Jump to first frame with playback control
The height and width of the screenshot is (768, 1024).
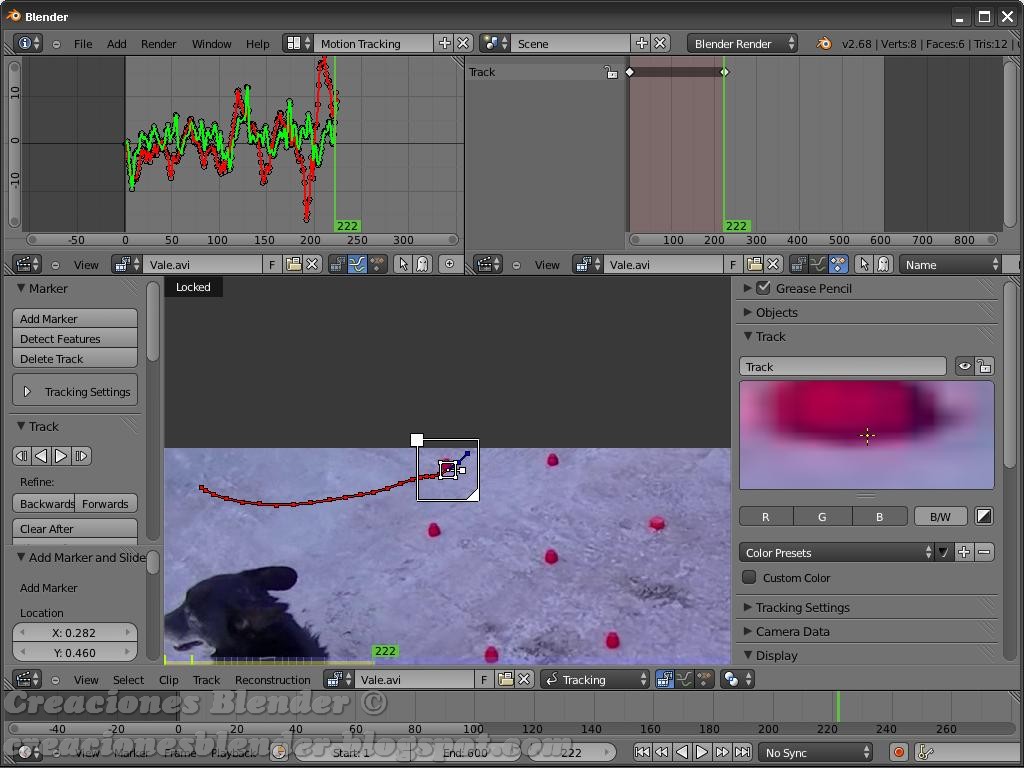[x=641, y=752]
